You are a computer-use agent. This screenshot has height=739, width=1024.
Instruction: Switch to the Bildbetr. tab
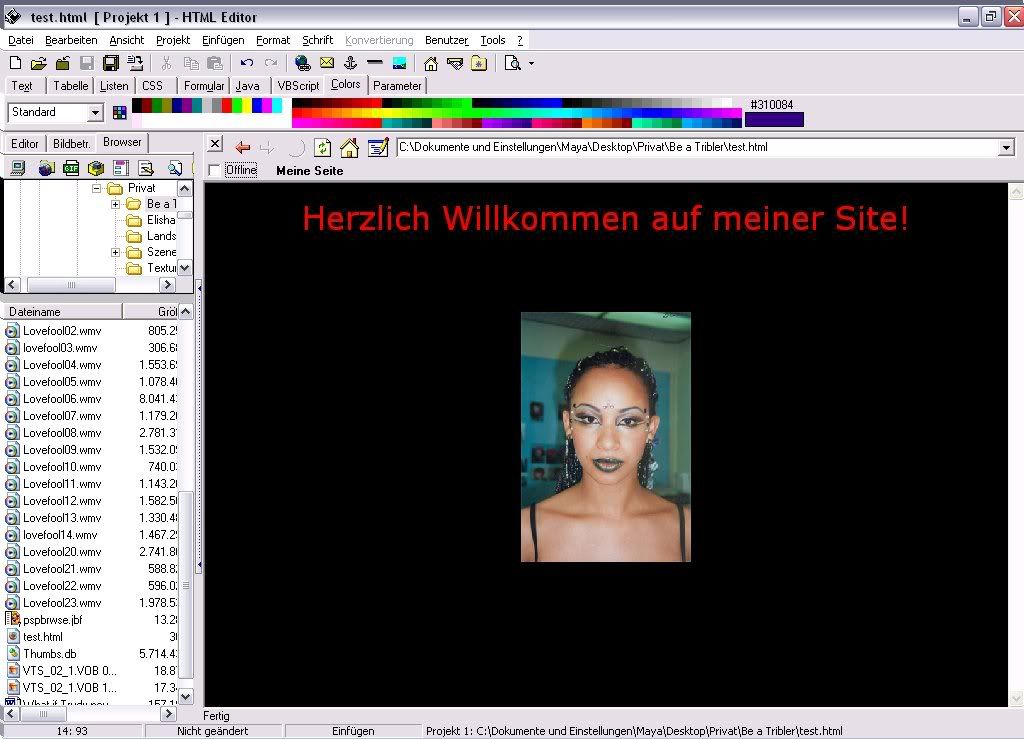pyautogui.click(x=71, y=144)
